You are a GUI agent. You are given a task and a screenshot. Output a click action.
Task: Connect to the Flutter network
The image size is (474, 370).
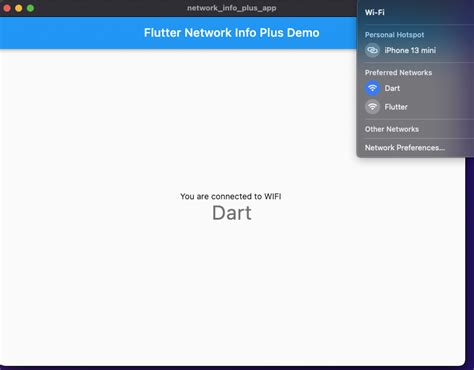click(x=396, y=107)
